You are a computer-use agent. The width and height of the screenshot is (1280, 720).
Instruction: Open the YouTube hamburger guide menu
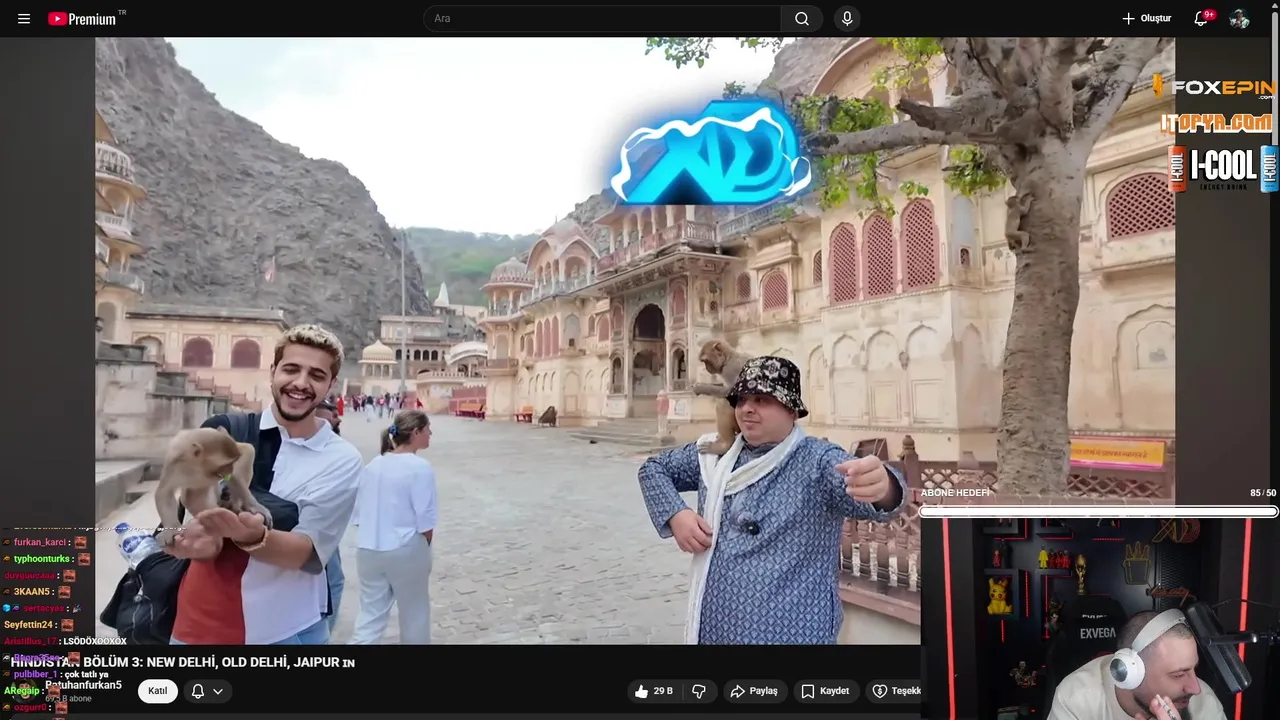[24, 19]
